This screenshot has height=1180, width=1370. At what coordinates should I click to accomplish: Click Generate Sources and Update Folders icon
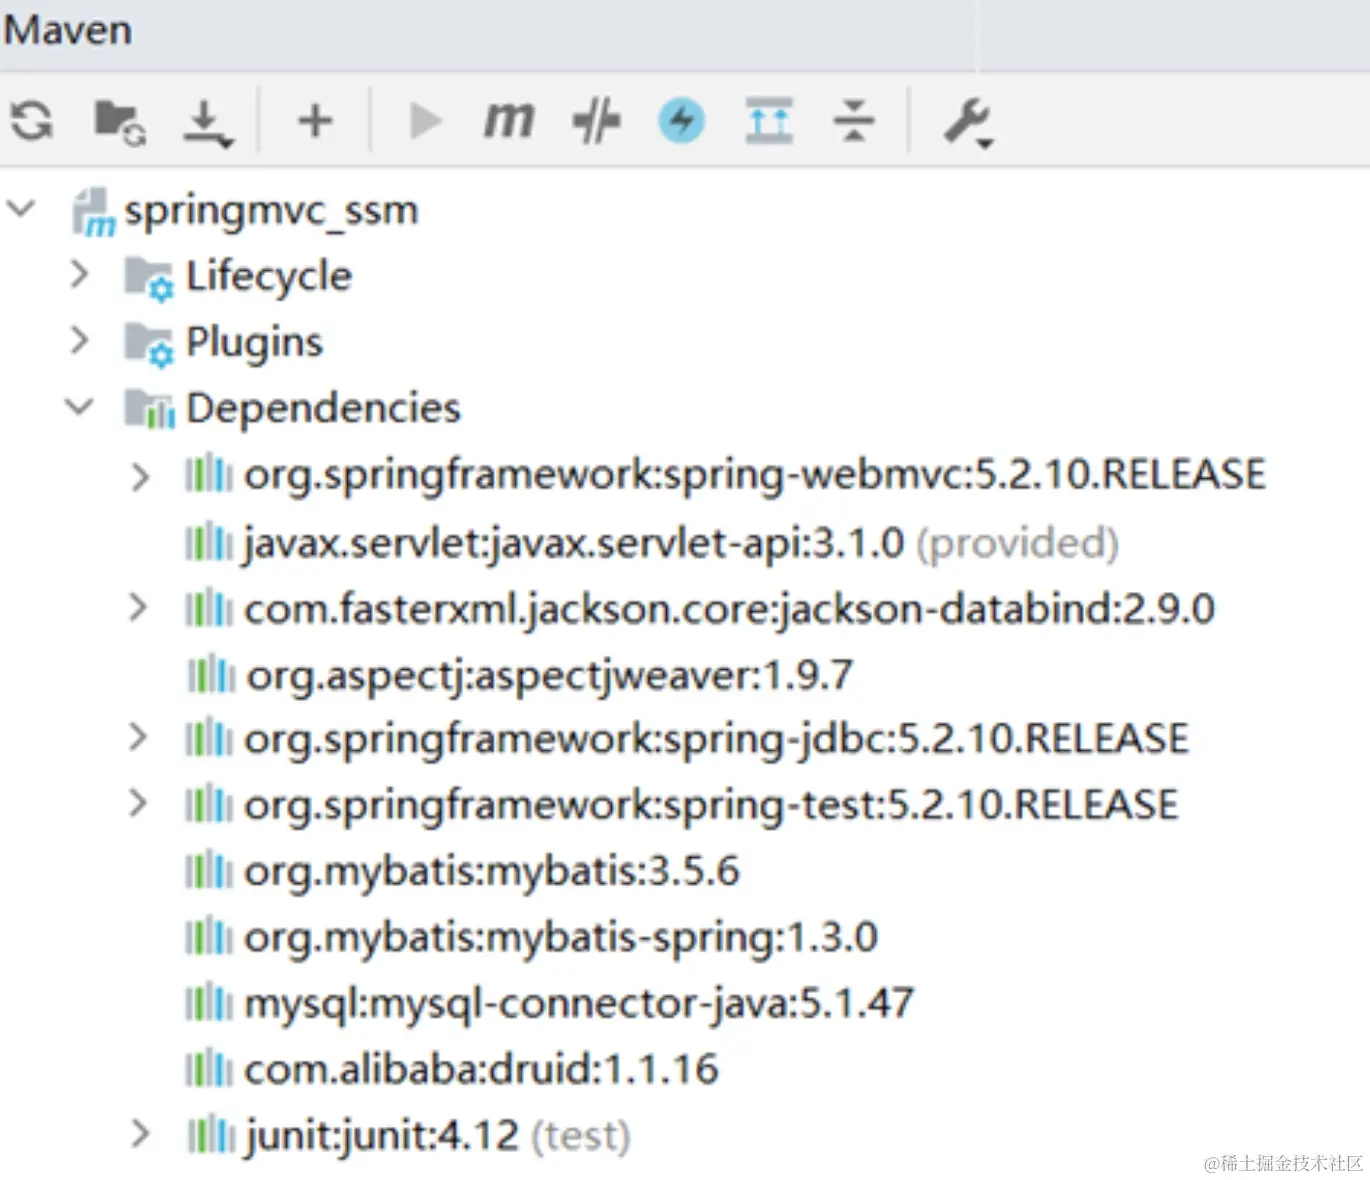[119, 122]
